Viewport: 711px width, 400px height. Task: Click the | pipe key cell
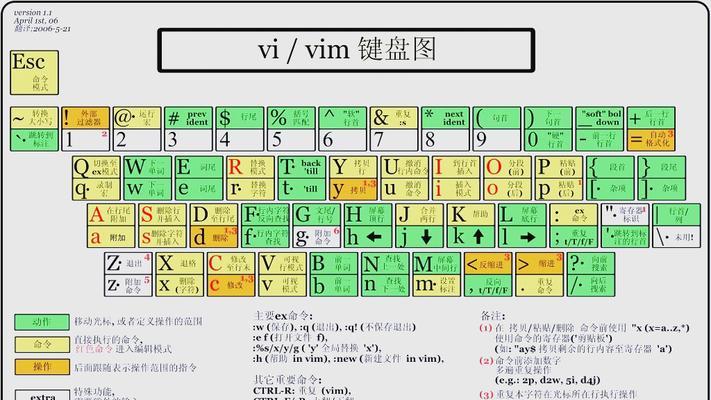click(x=677, y=215)
